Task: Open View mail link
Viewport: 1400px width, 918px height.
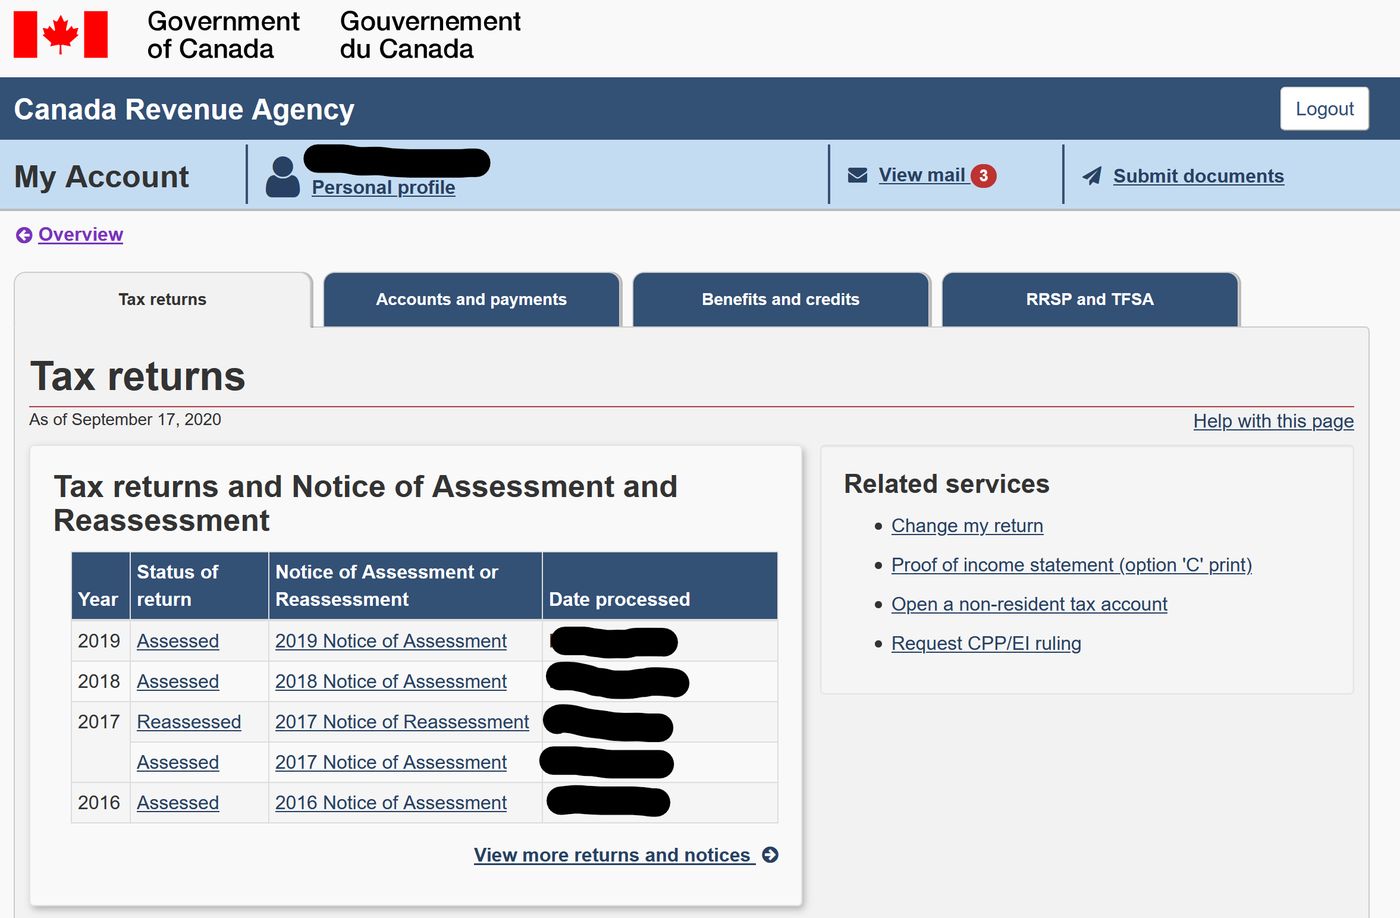Action: point(922,175)
